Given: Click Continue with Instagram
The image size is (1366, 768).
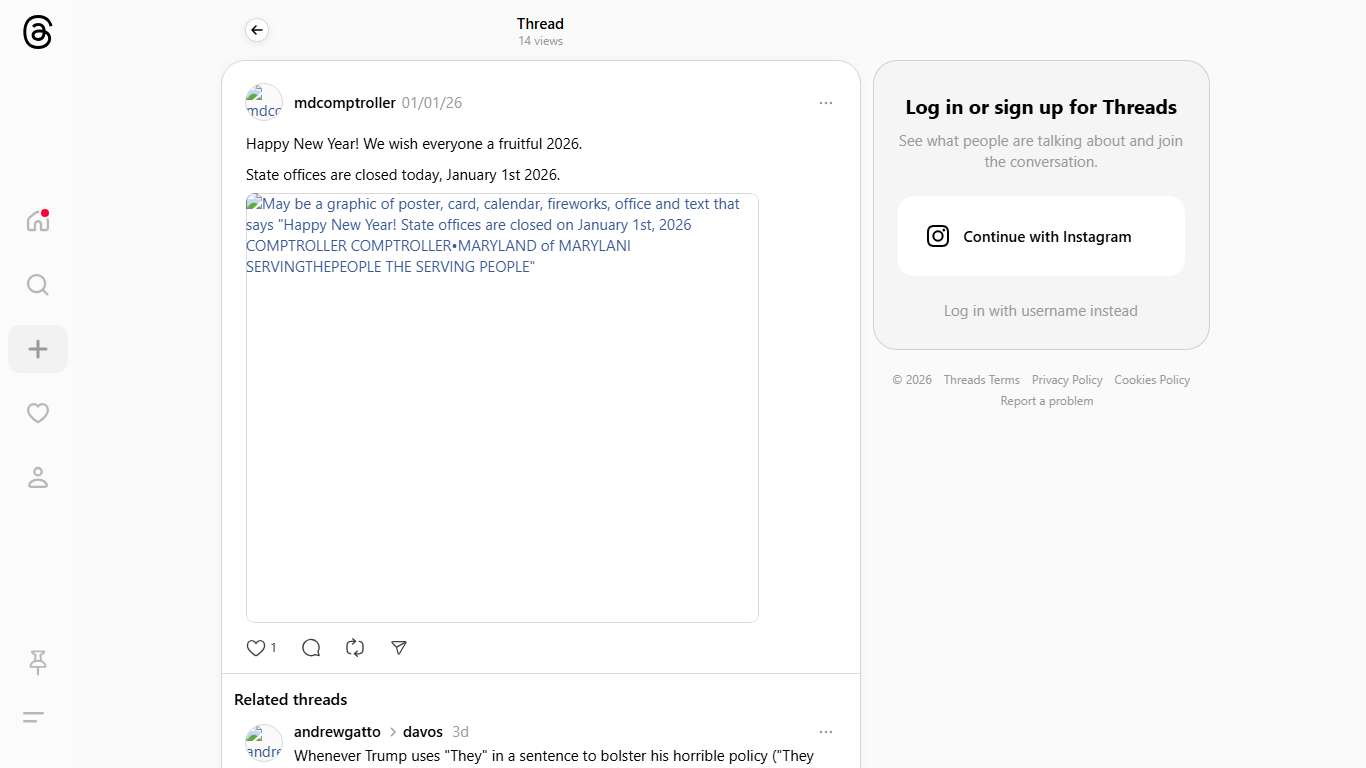Looking at the screenshot, I should pos(1041,236).
